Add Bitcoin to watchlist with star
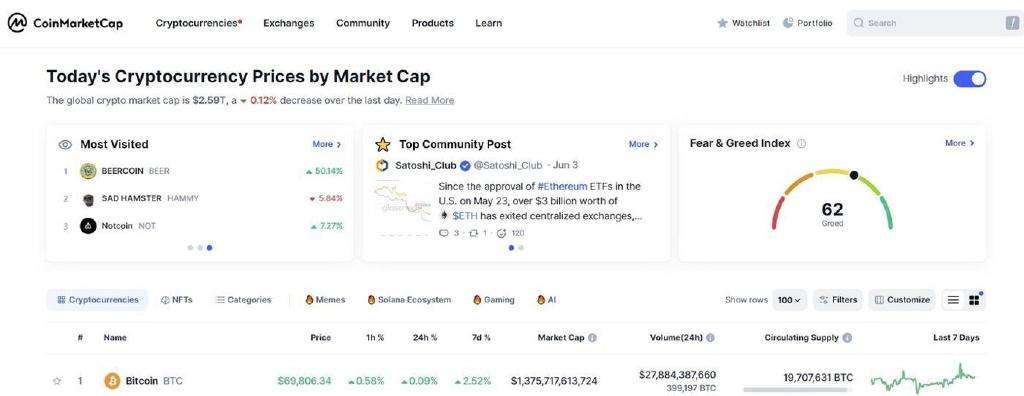The width and height of the screenshot is (1024, 396). pos(57,380)
